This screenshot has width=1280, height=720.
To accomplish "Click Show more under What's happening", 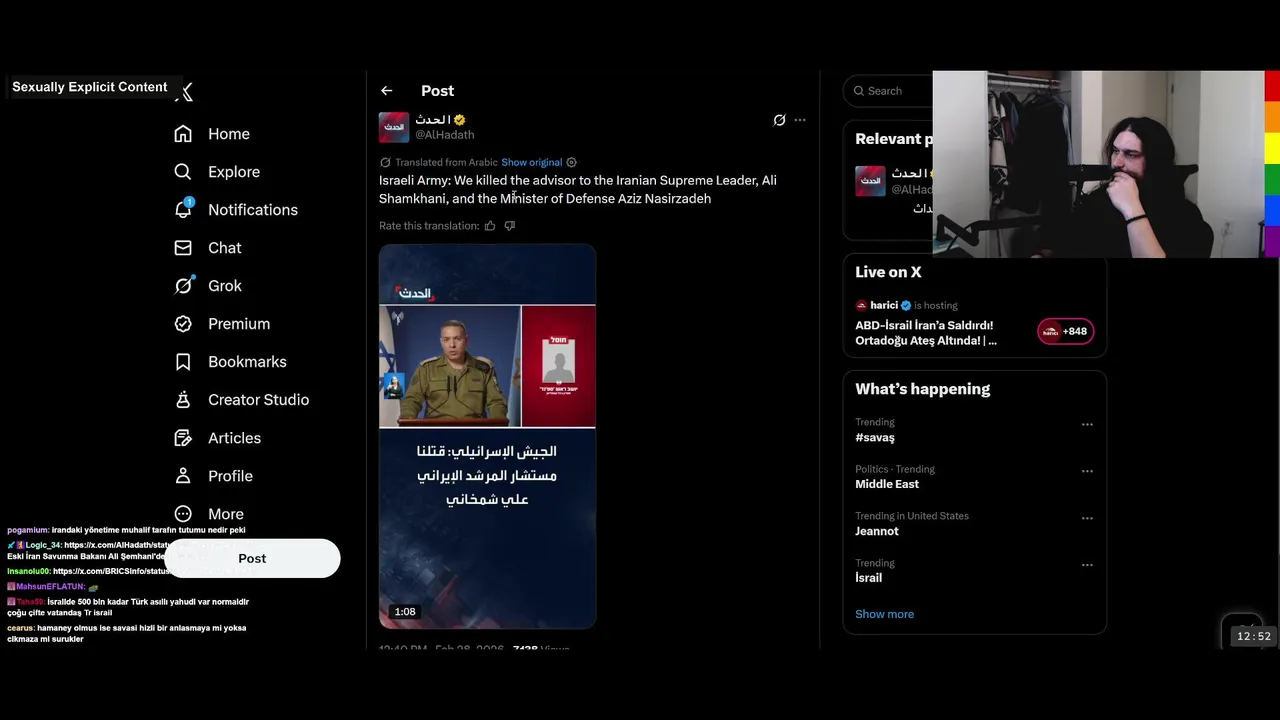I will pyautogui.click(x=884, y=614).
